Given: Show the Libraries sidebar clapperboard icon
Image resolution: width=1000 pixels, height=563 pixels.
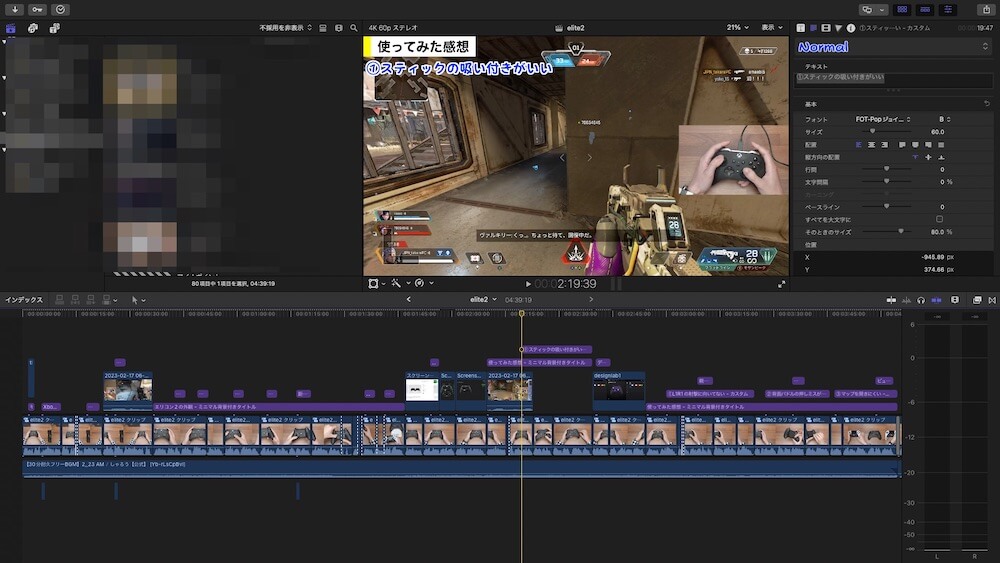Looking at the screenshot, I should coord(11,28).
